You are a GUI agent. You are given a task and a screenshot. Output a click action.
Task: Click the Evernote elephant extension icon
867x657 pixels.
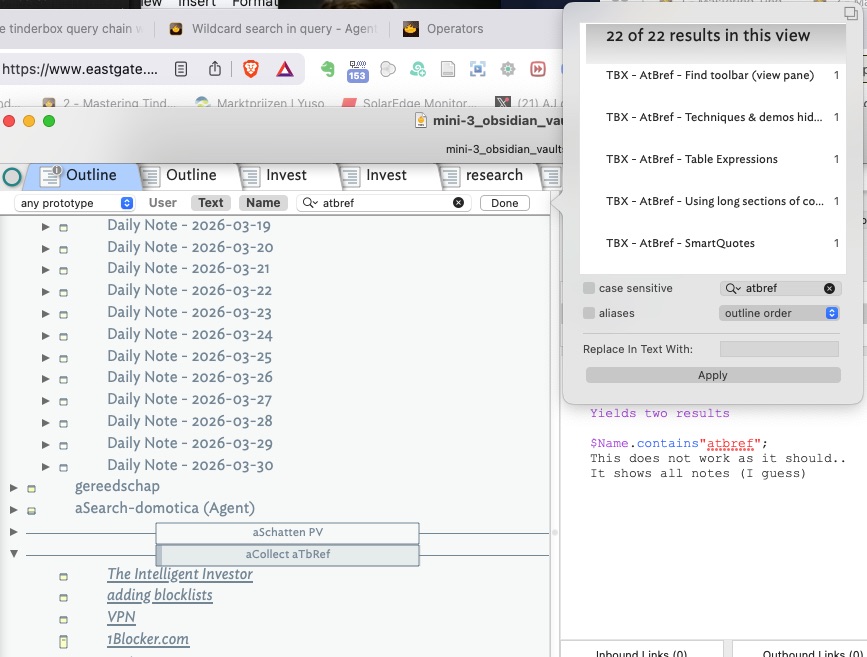(327, 69)
